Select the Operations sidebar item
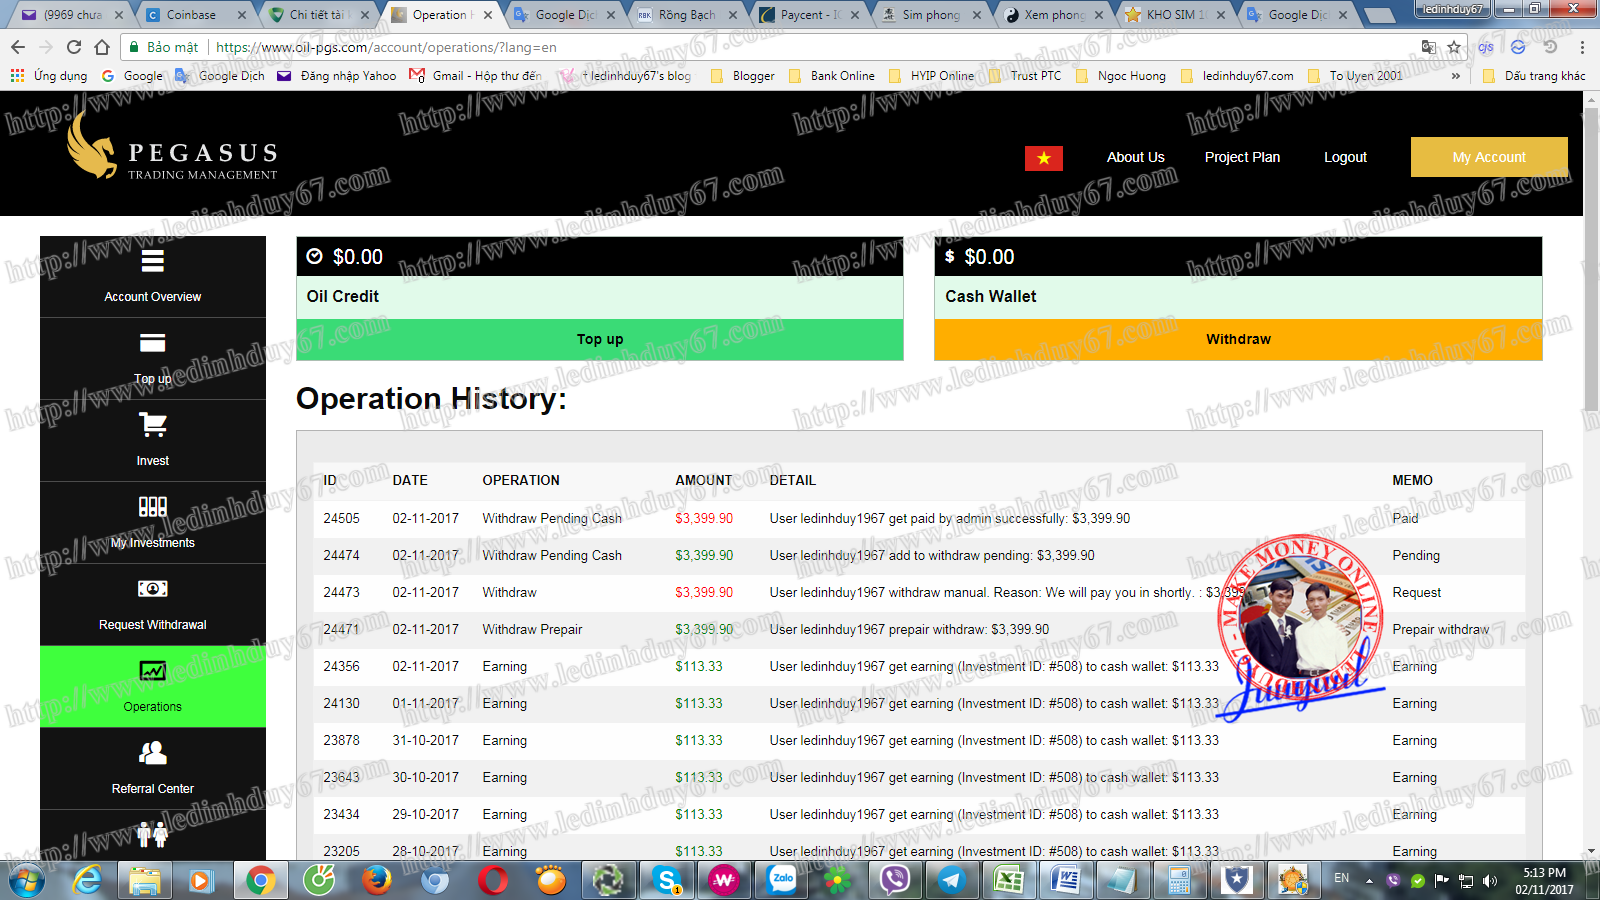 point(153,687)
